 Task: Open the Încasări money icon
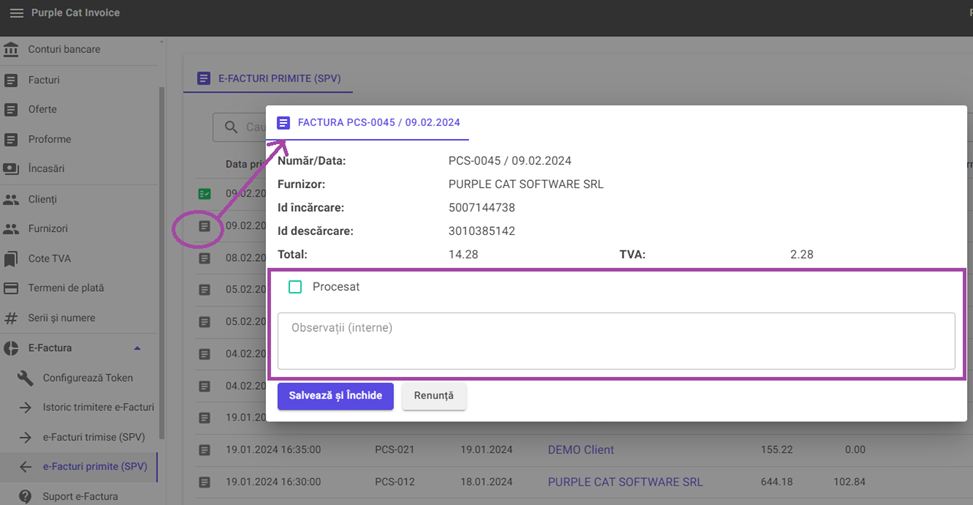point(11,169)
